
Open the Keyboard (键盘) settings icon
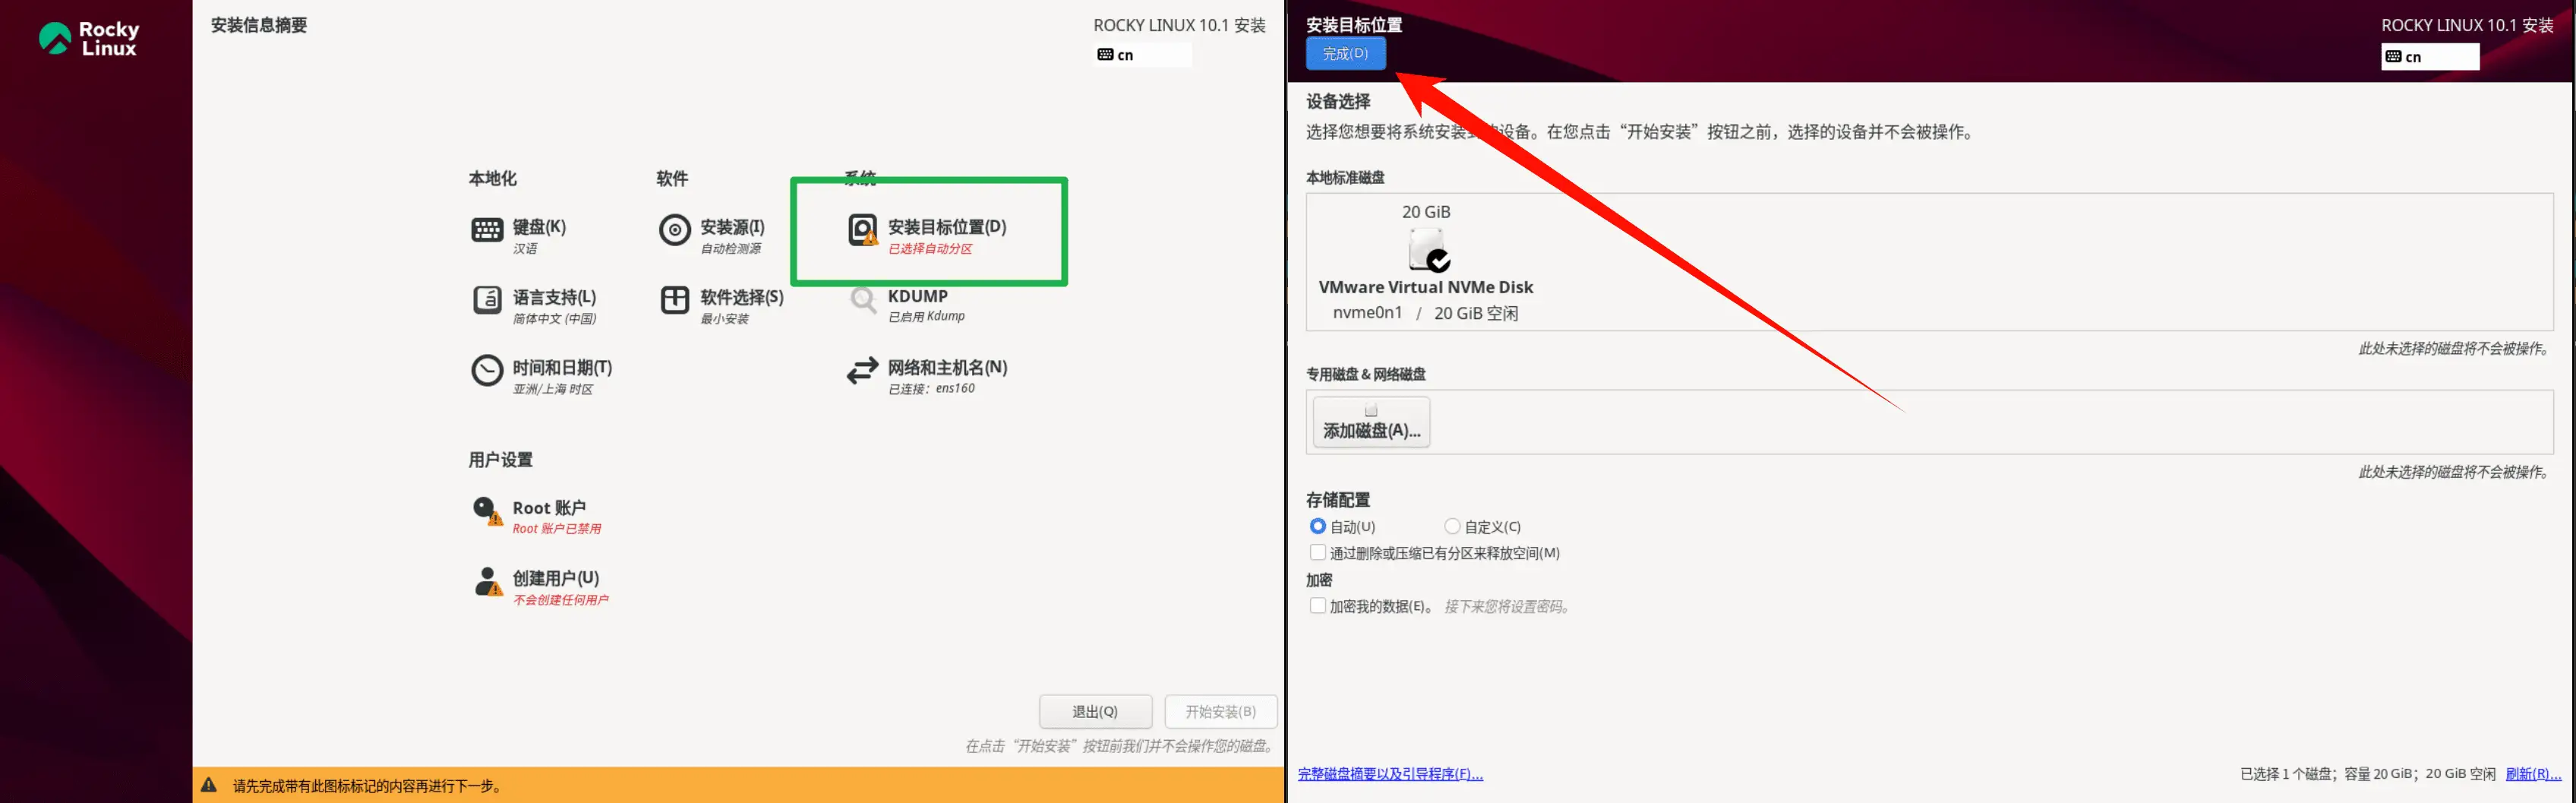(x=487, y=230)
